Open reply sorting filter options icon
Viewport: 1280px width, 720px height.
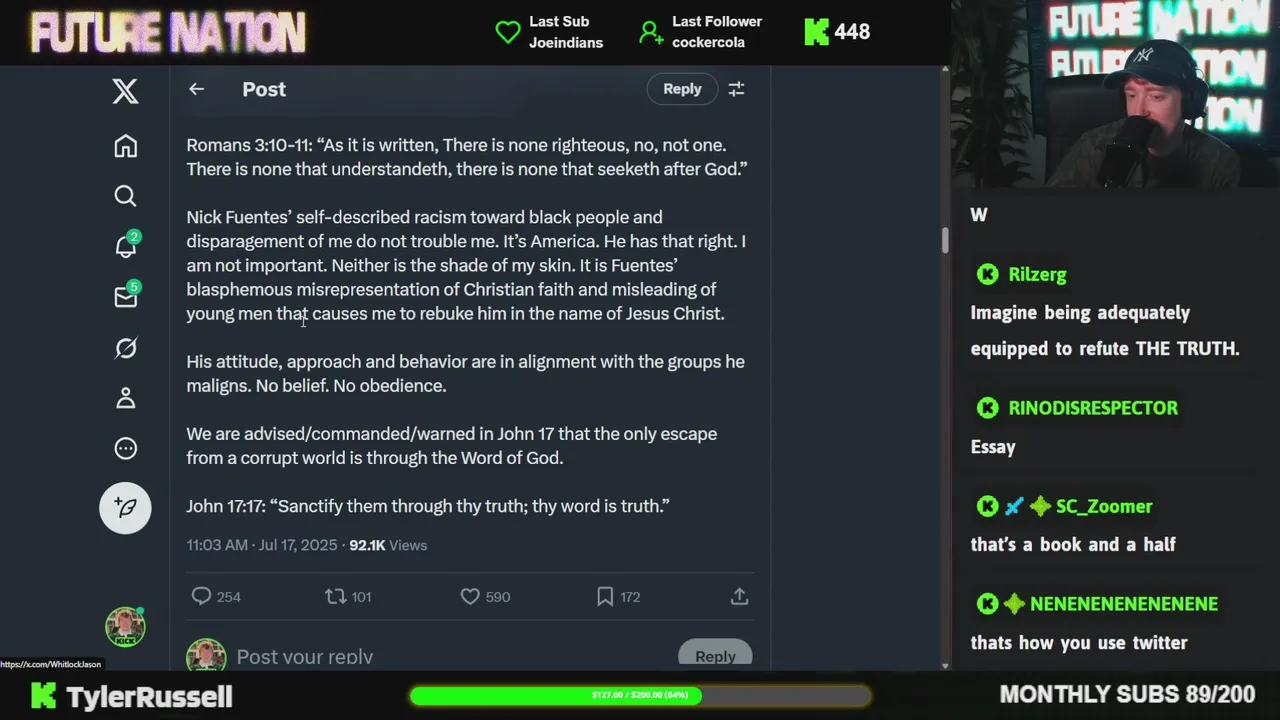pos(736,89)
